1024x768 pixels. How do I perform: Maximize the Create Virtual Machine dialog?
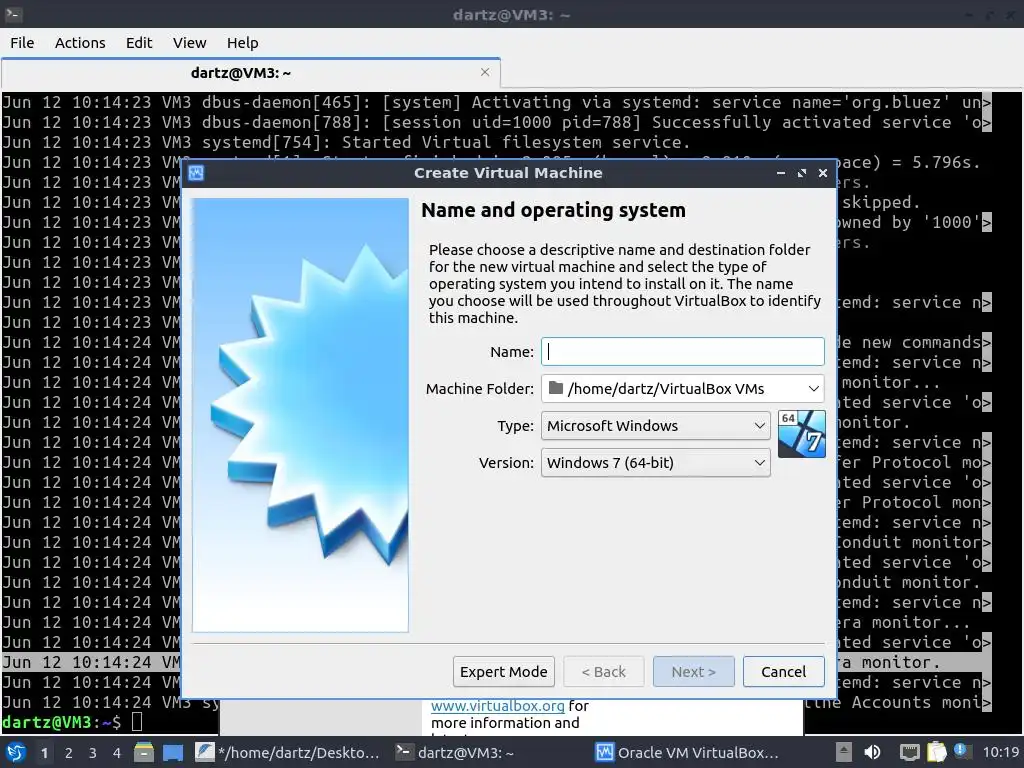[802, 173]
